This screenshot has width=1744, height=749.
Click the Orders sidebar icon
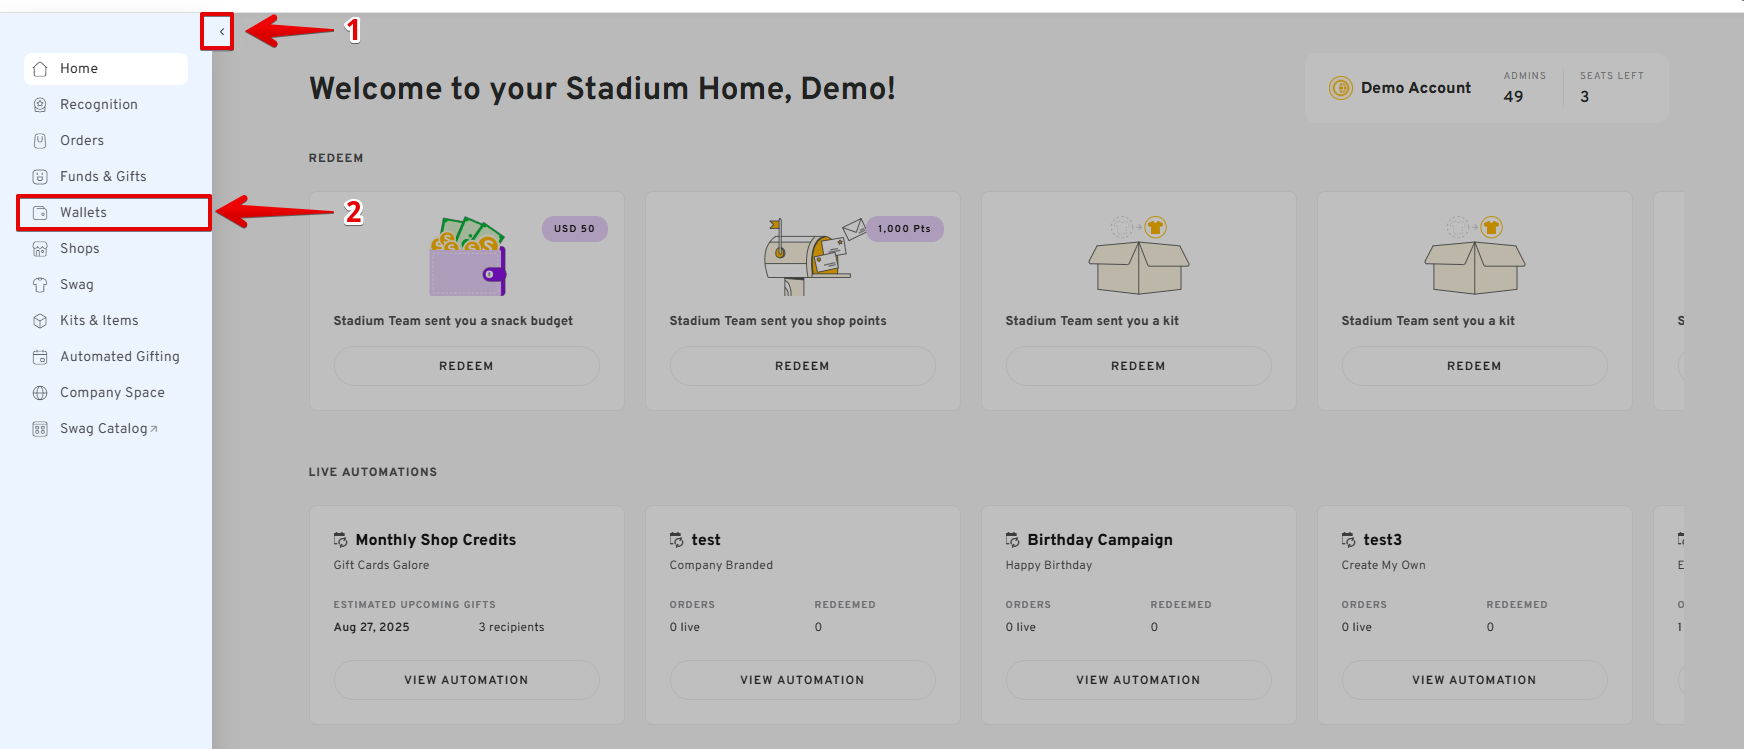(x=40, y=141)
